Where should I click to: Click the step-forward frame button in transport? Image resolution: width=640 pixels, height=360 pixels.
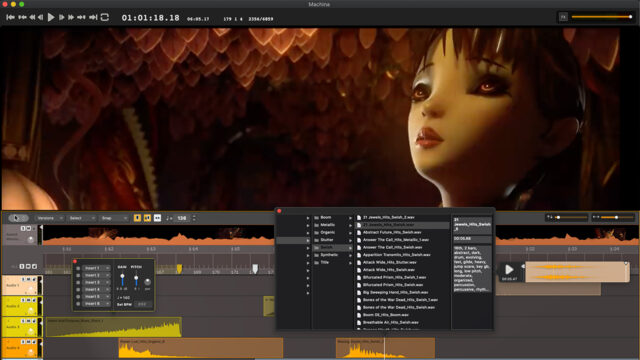click(62, 17)
